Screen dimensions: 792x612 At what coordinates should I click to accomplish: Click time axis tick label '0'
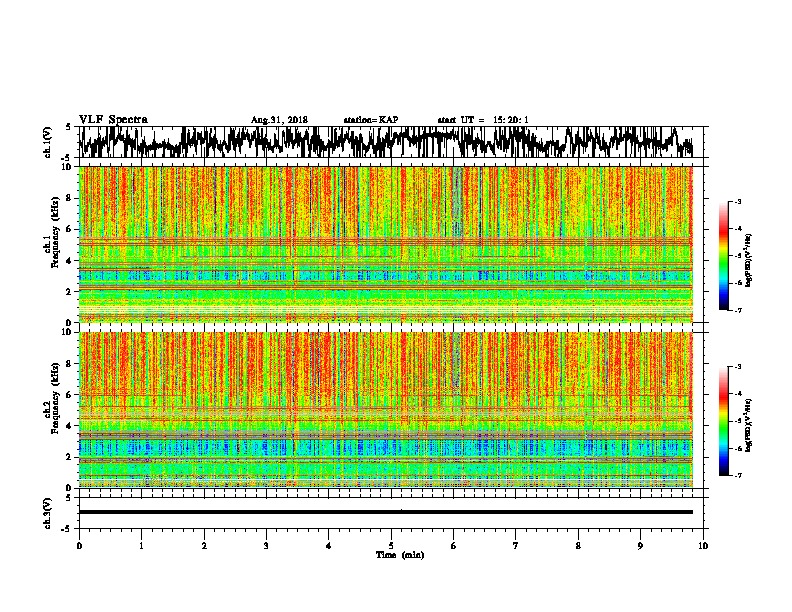[79, 546]
